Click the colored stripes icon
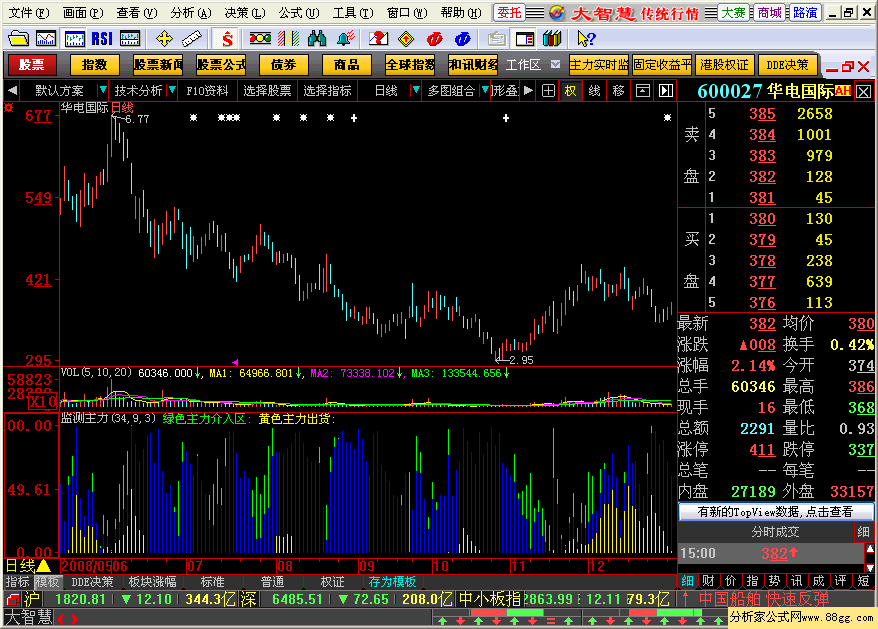Screen dimensions: 878x629 (288, 39)
